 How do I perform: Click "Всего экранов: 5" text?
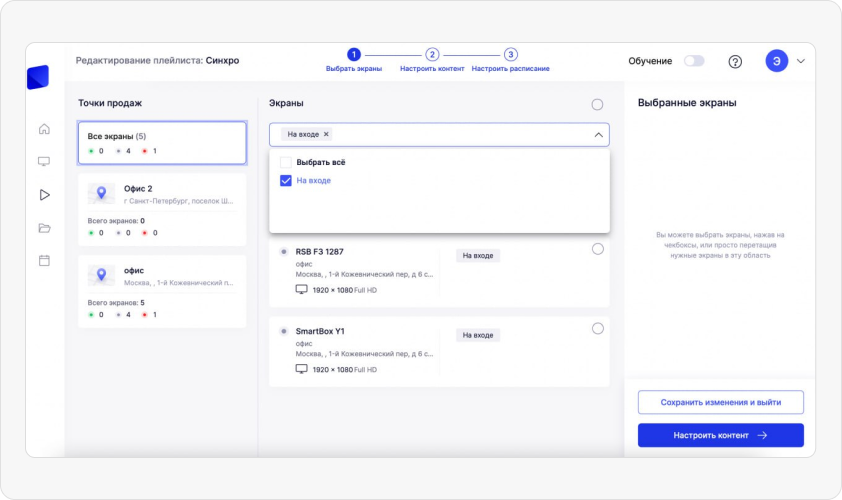coord(116,303)
